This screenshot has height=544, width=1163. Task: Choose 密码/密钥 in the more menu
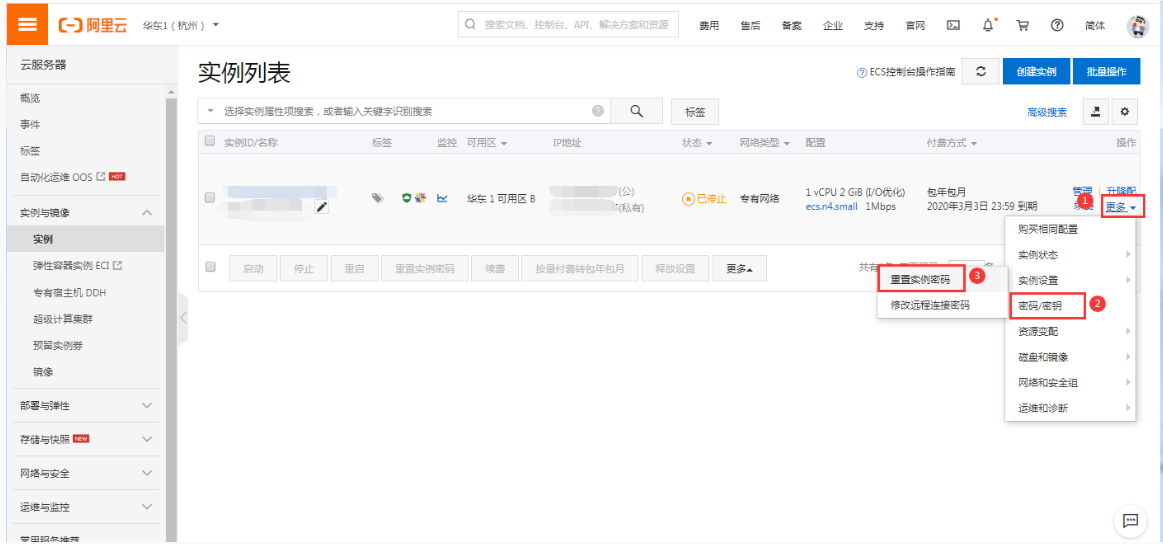pos(1039,305)
